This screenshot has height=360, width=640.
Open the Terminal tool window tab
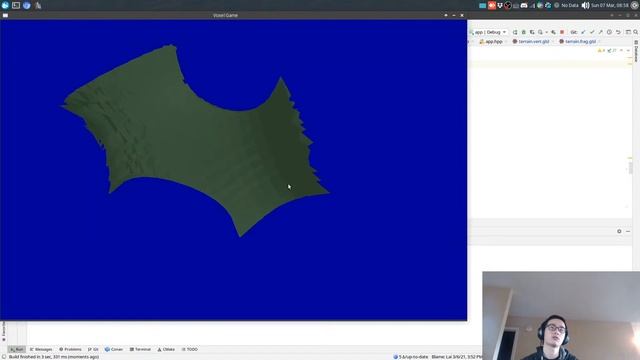[x=140, y=349]
